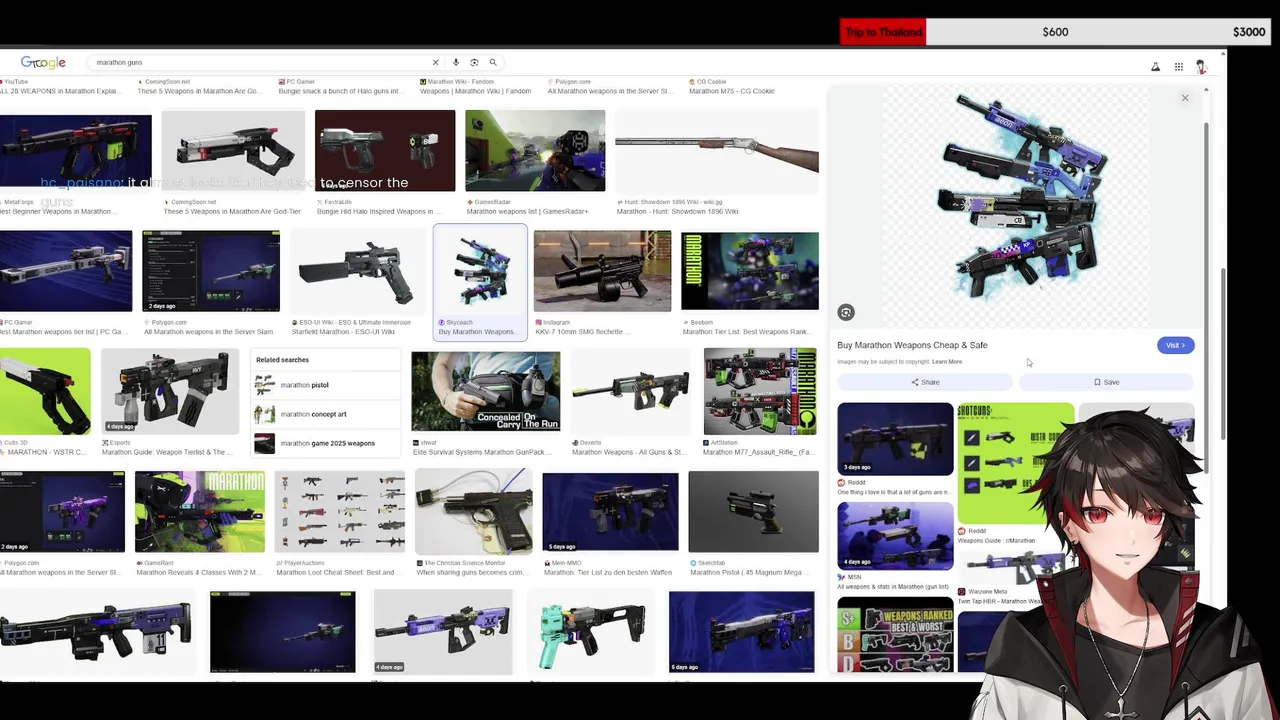This screenshot has width=1280, height=720.
Task: Open the Beebom Marathon Tier List image
Action: 750,271
